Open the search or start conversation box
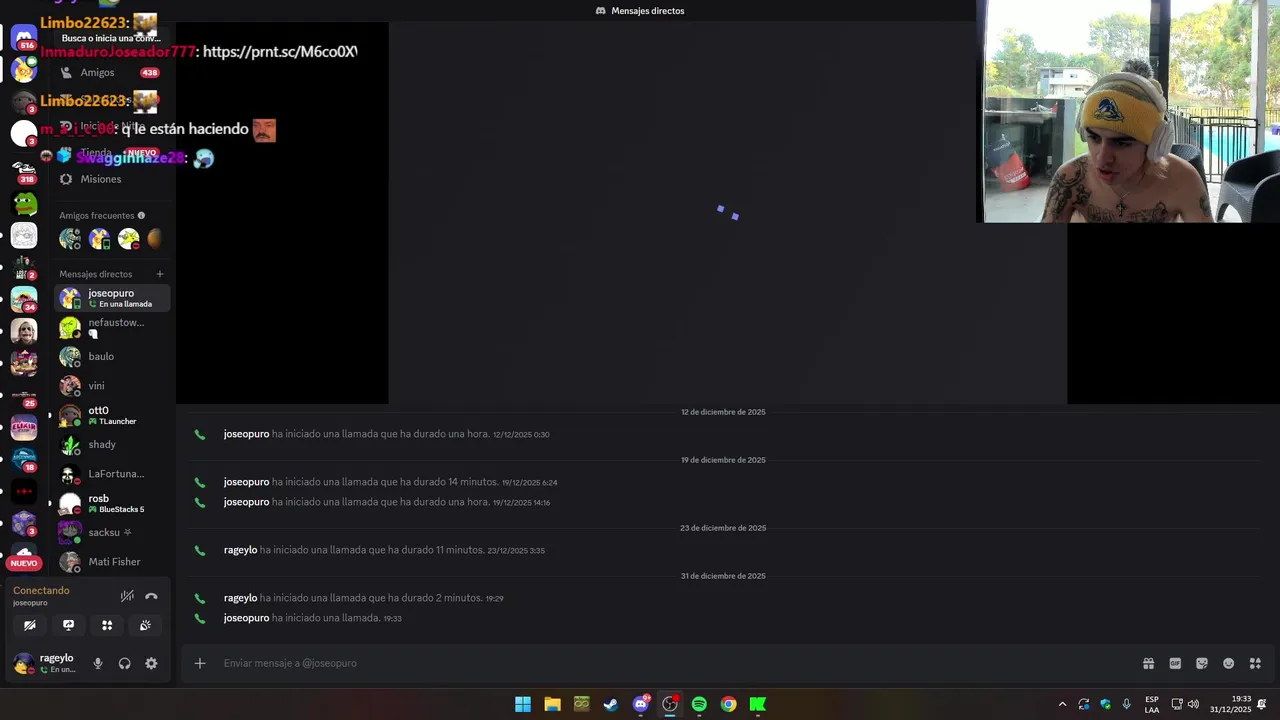Viewport: 1280px width, 720px height. pyautogui.click(x=111, y=38)
